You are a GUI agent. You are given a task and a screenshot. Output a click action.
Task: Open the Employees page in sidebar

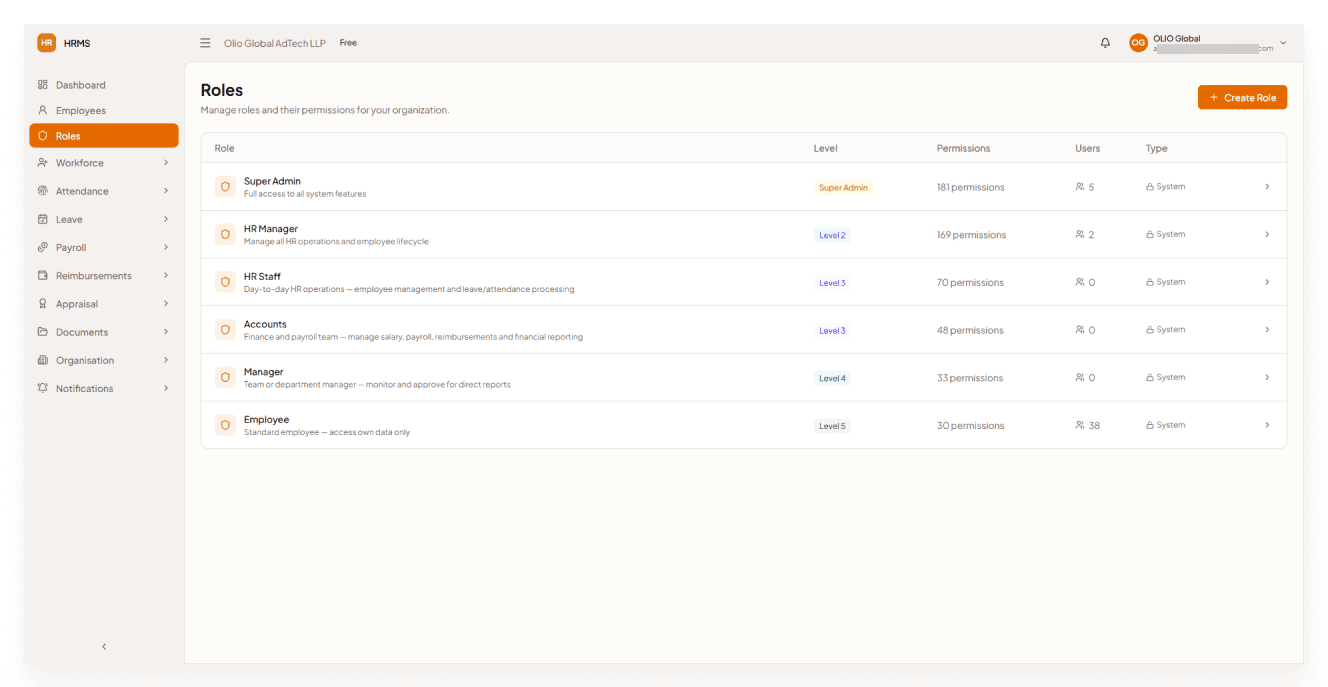[104, 110]
